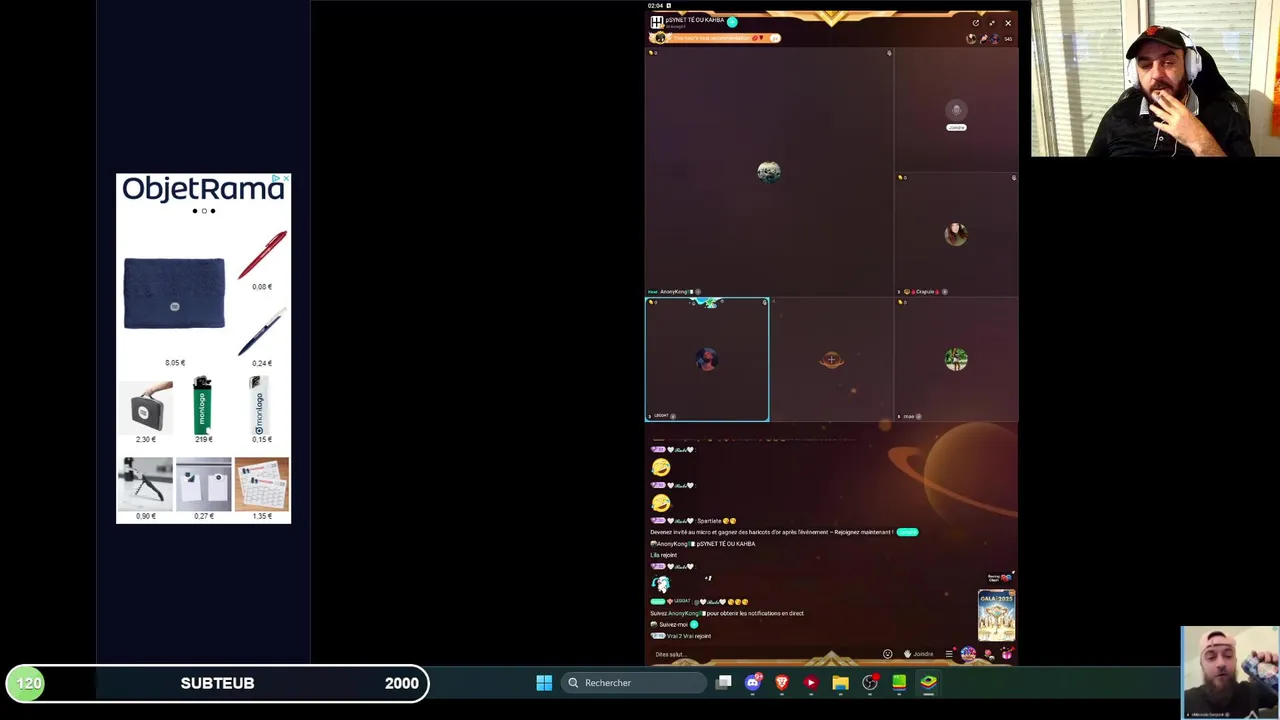The width and height of the screenshot is (1280, 720).
Task: Open Crapule guest avatar
Action: click(956, 234)
